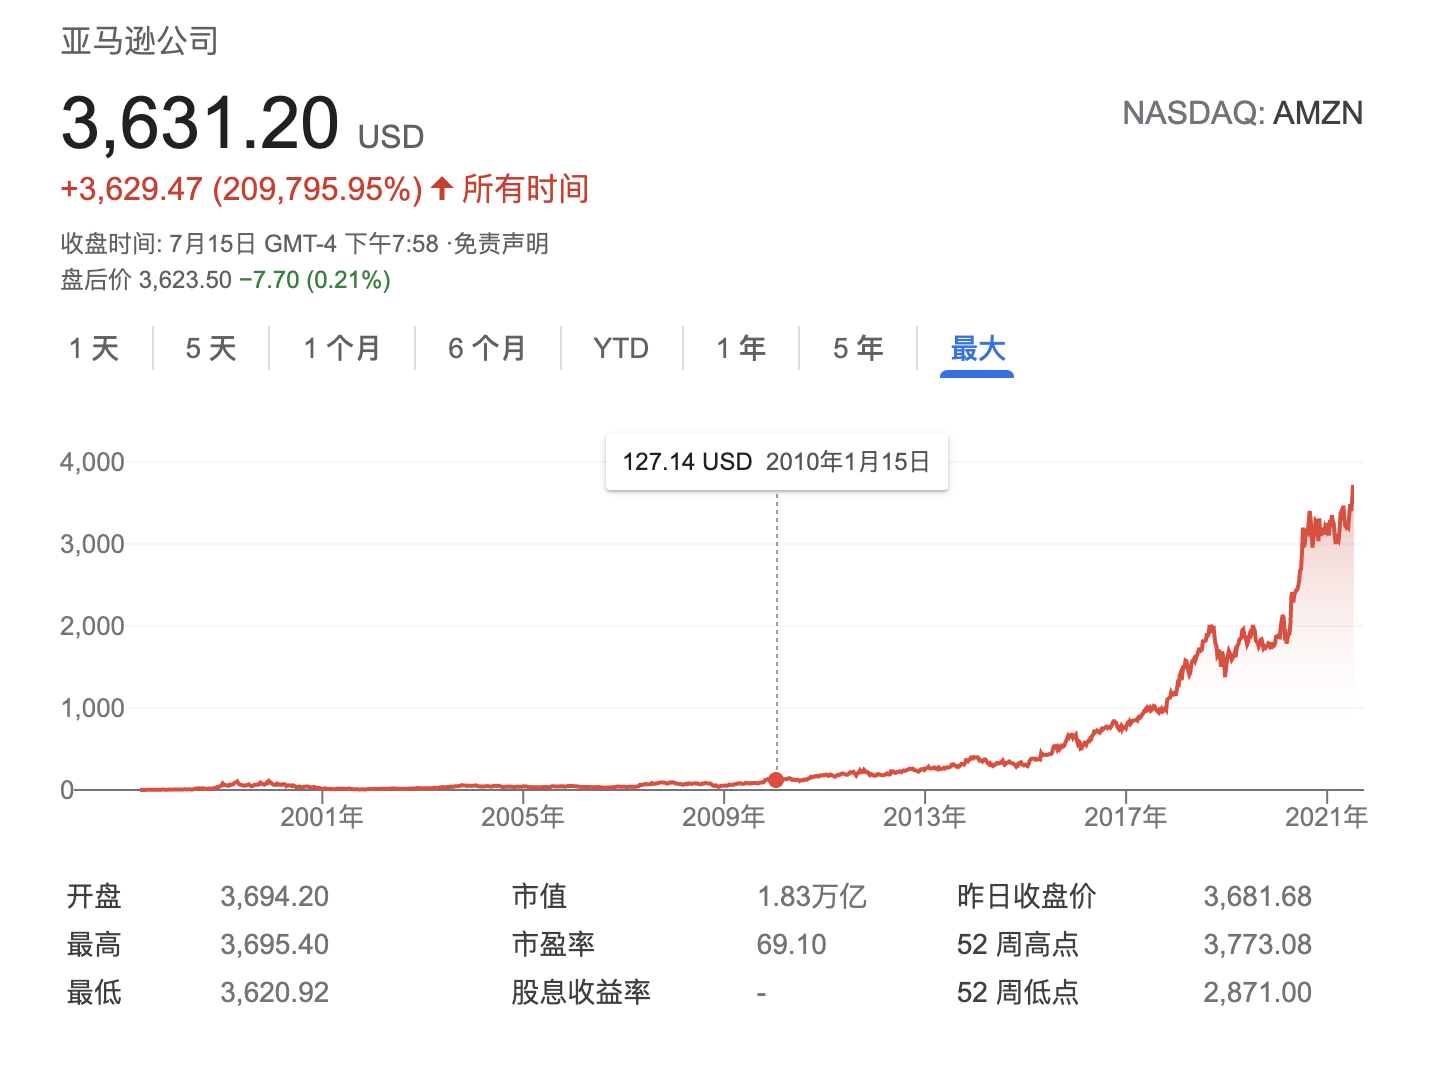Click the 最高 value 3,695.40
Image resolution: width=1454 pixels, height=1084 pixels.
click(275, 944)
